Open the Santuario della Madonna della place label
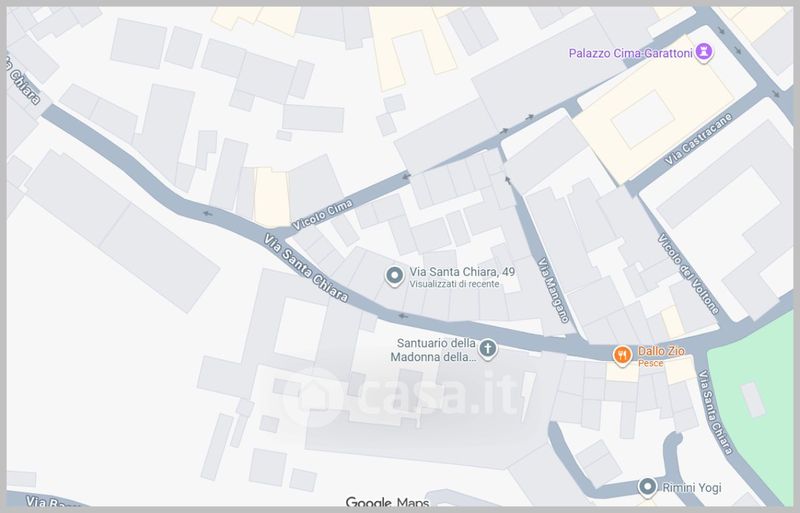 pos(434,350)
